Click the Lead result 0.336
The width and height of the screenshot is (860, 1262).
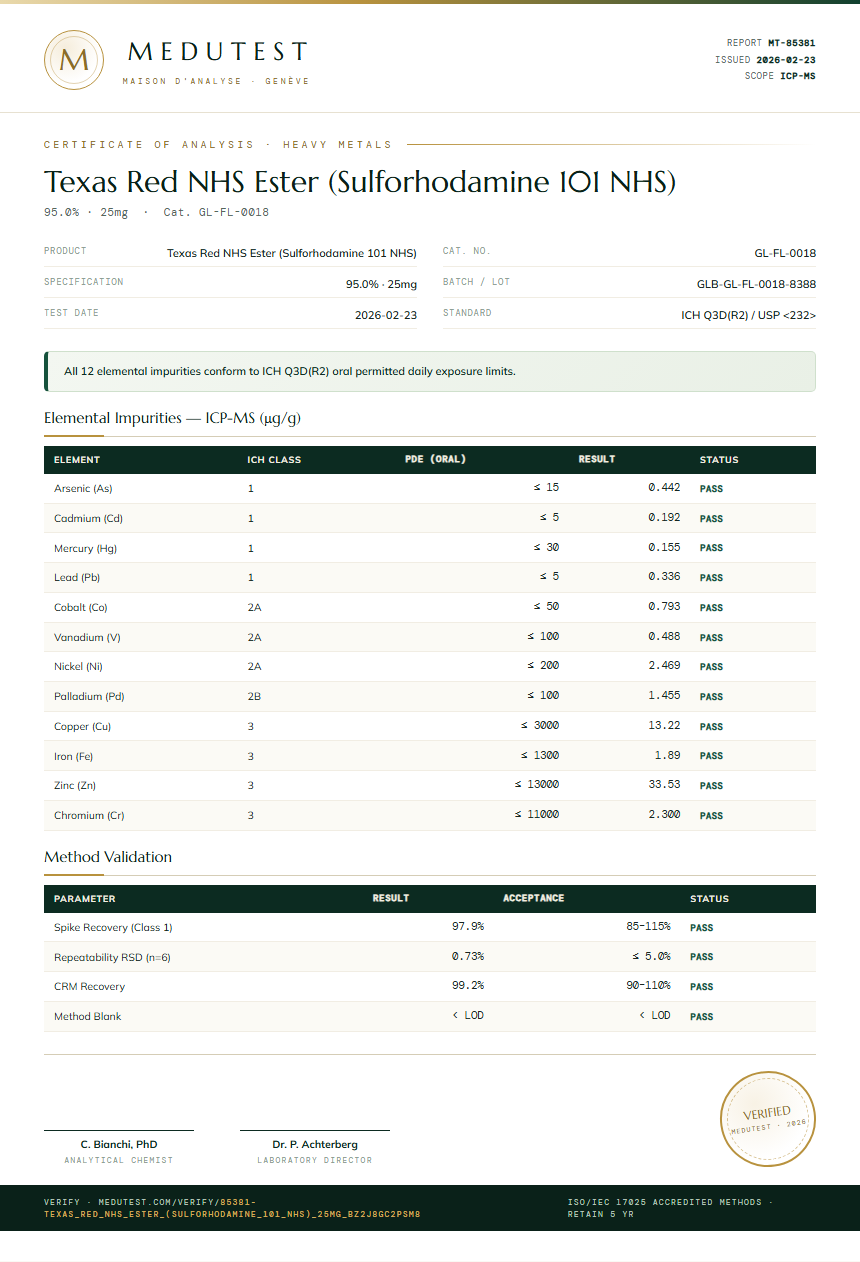(664, 577)
